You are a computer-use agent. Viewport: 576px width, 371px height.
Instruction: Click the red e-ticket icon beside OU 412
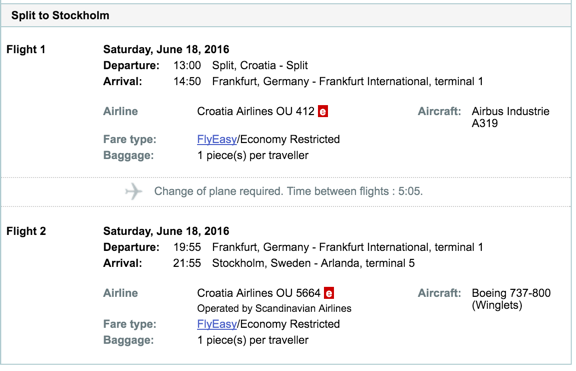pyautogui.click(x=323, y=111)
